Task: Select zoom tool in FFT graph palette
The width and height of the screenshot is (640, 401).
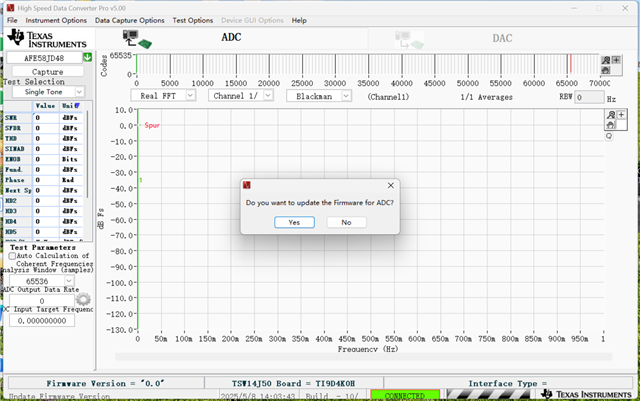Action: [611, 115]
